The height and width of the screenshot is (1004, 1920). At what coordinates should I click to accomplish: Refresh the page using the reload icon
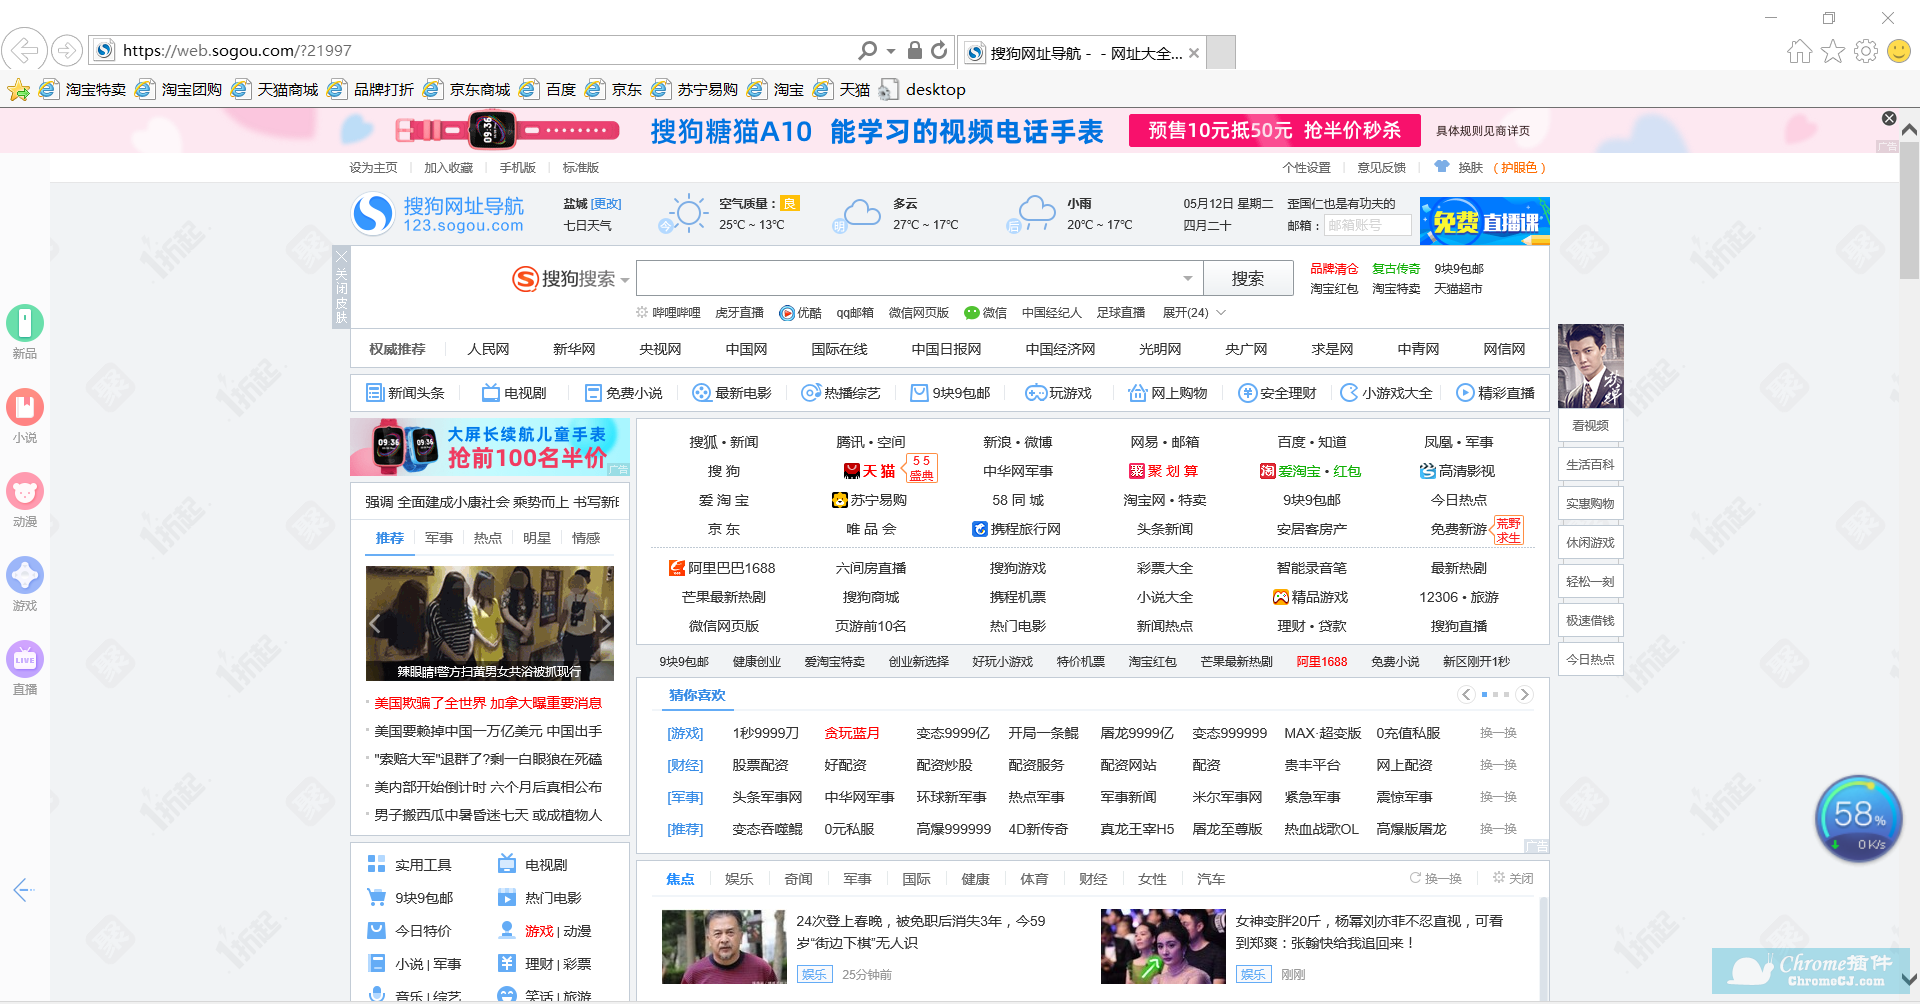coord(939,50)
